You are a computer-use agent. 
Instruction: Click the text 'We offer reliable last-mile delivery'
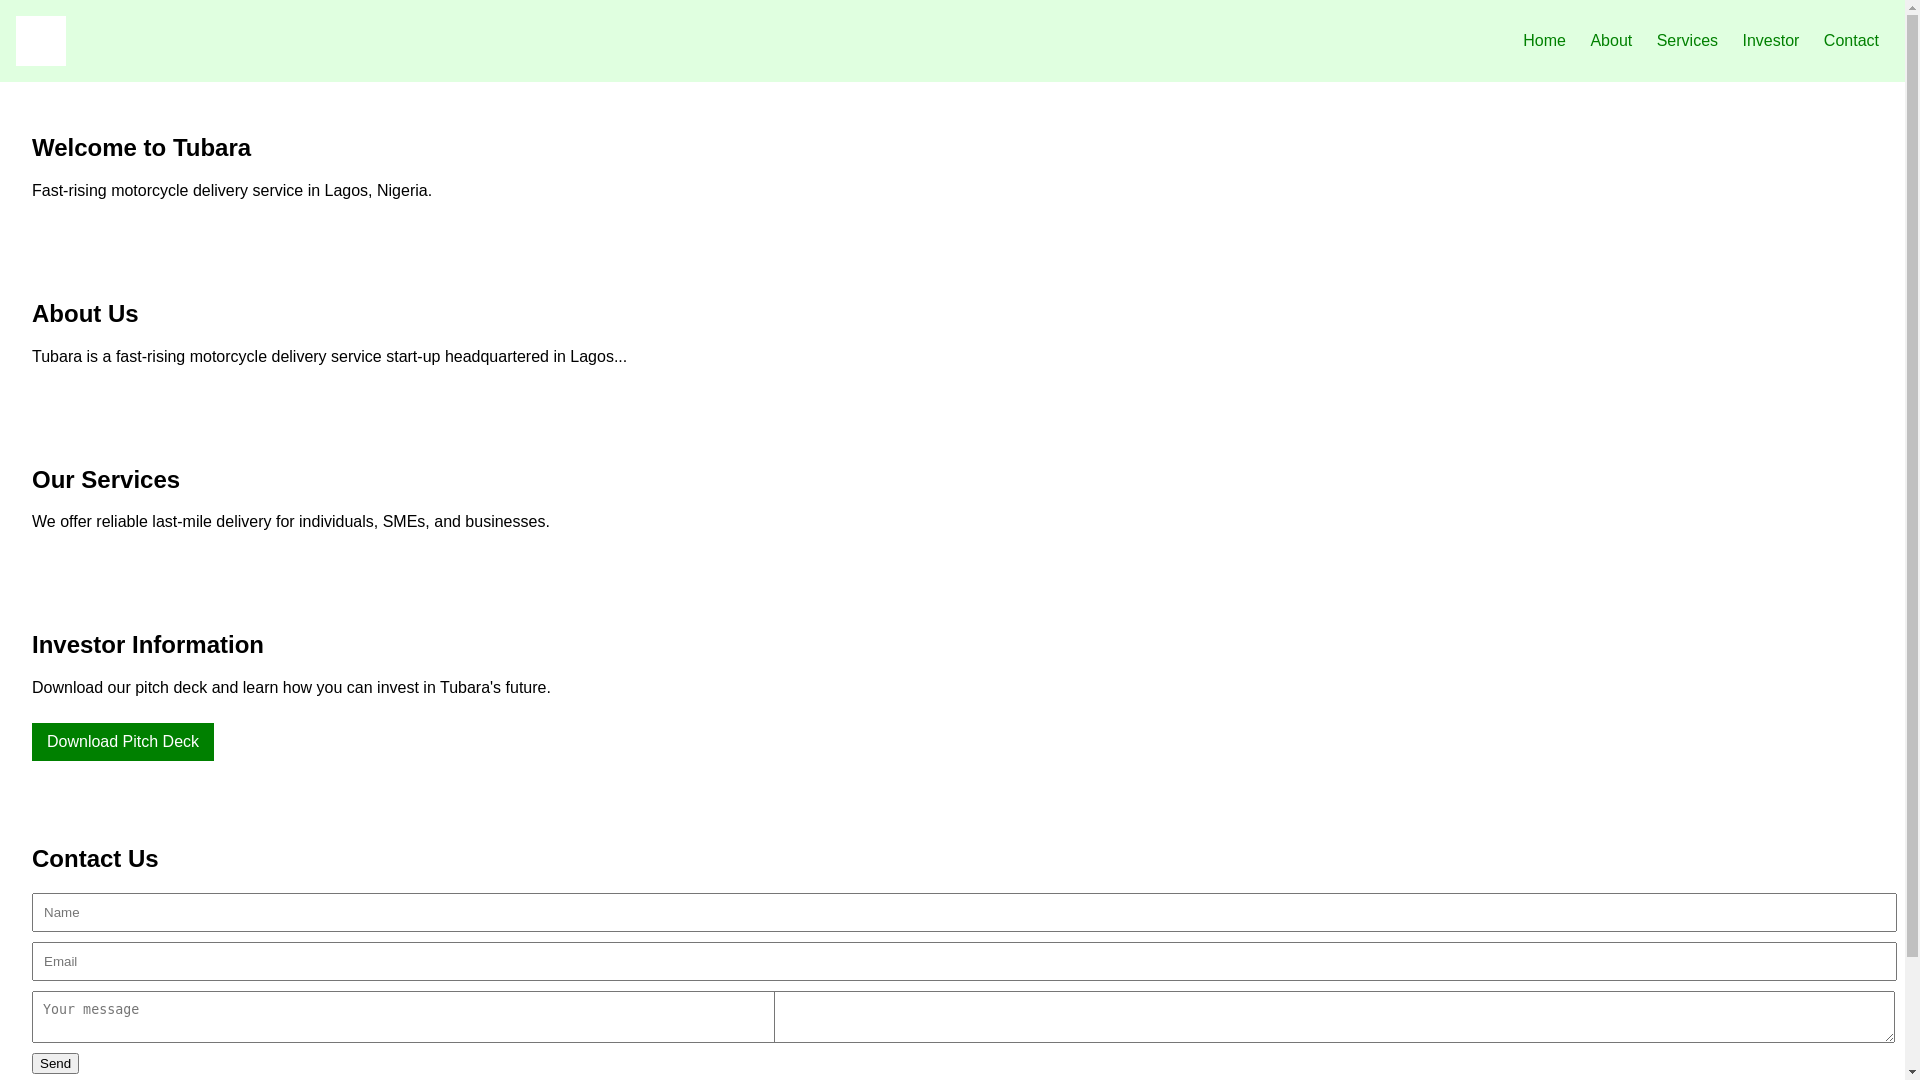click(x=291, y=521)
